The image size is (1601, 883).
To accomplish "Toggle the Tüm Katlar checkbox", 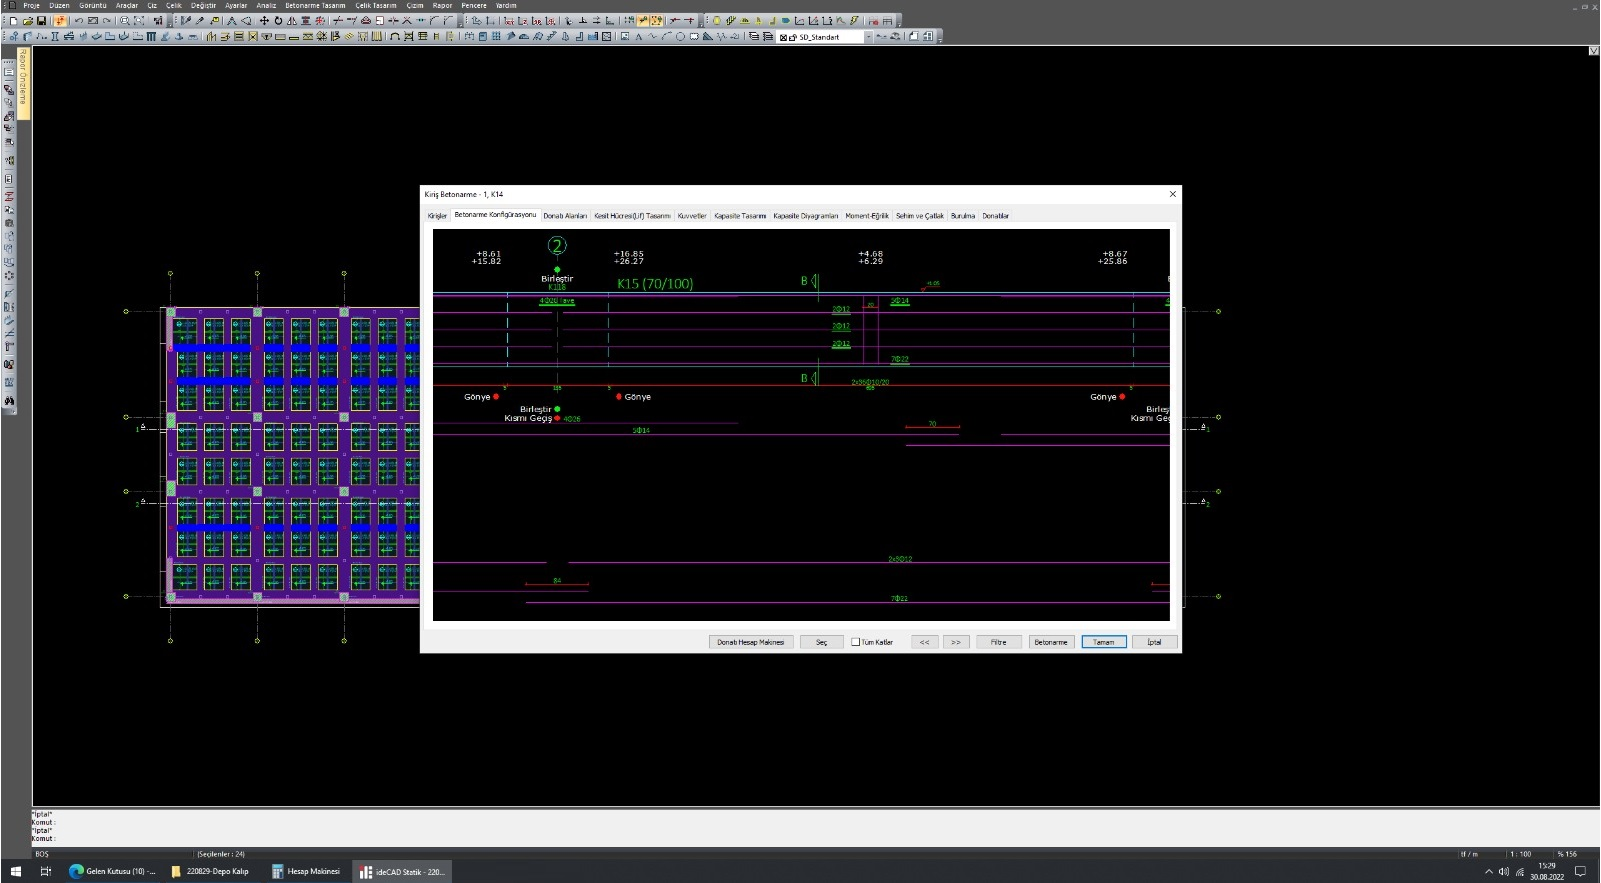I will 855,642.
